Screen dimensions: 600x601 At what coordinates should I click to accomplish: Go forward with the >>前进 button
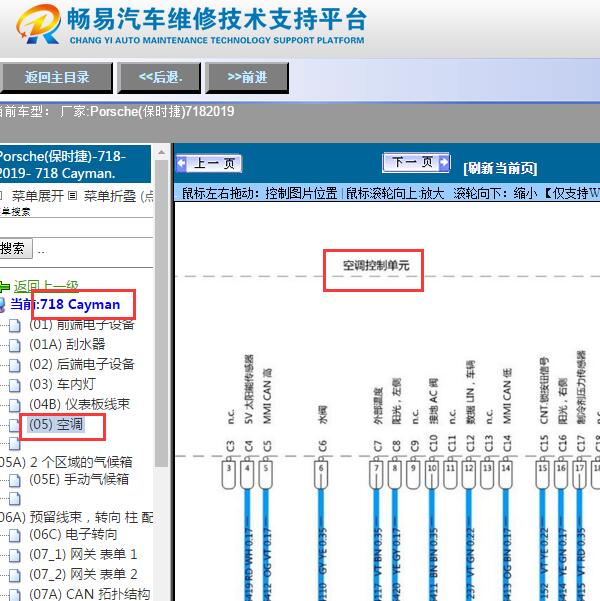click(247, 78)
